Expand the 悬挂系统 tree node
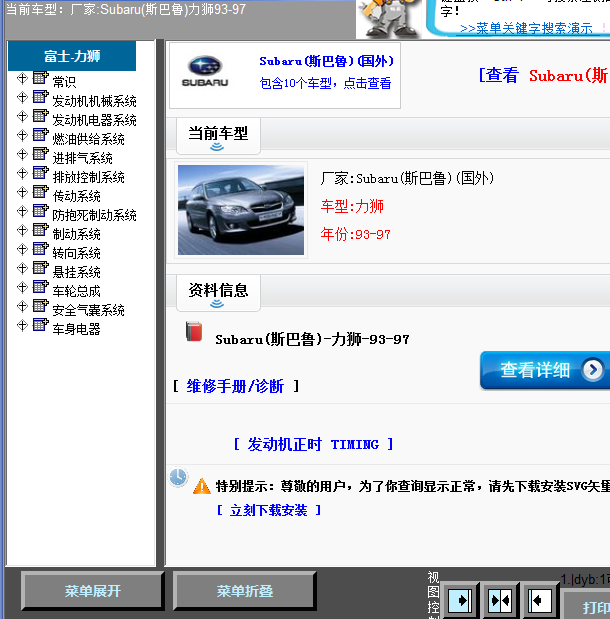The width and height of the screenshot is (610, 619). [22, 268]
